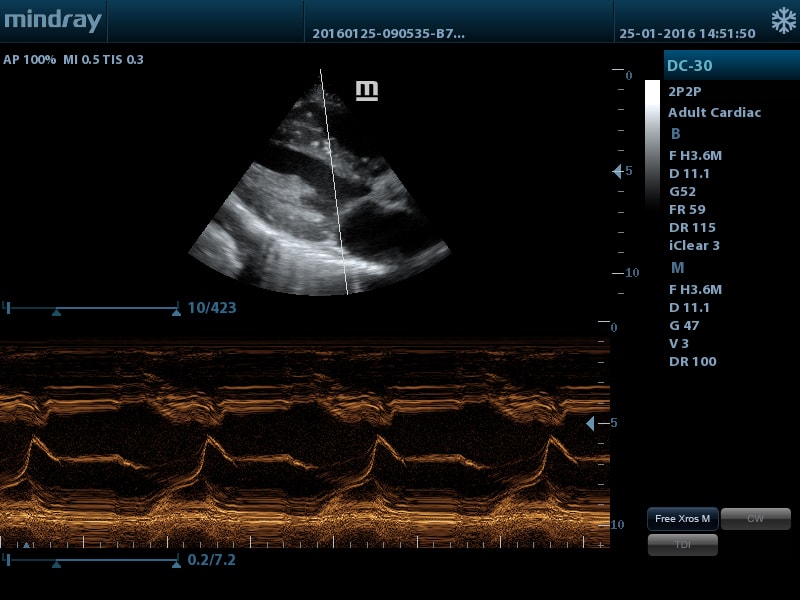The height and width of the screenshot is (600, 800).
Task: Click the DC-30 system label
Action: 689,66
